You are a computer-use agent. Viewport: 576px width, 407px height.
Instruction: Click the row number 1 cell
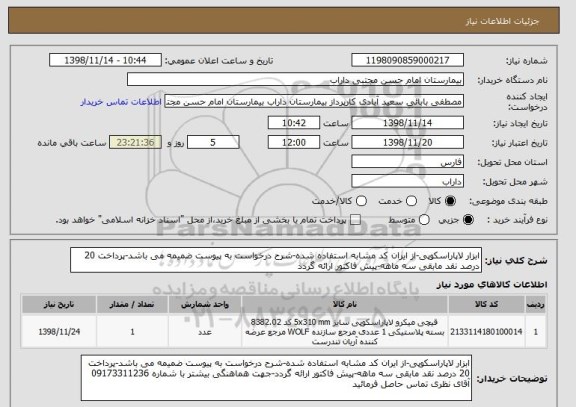[536, 332]
